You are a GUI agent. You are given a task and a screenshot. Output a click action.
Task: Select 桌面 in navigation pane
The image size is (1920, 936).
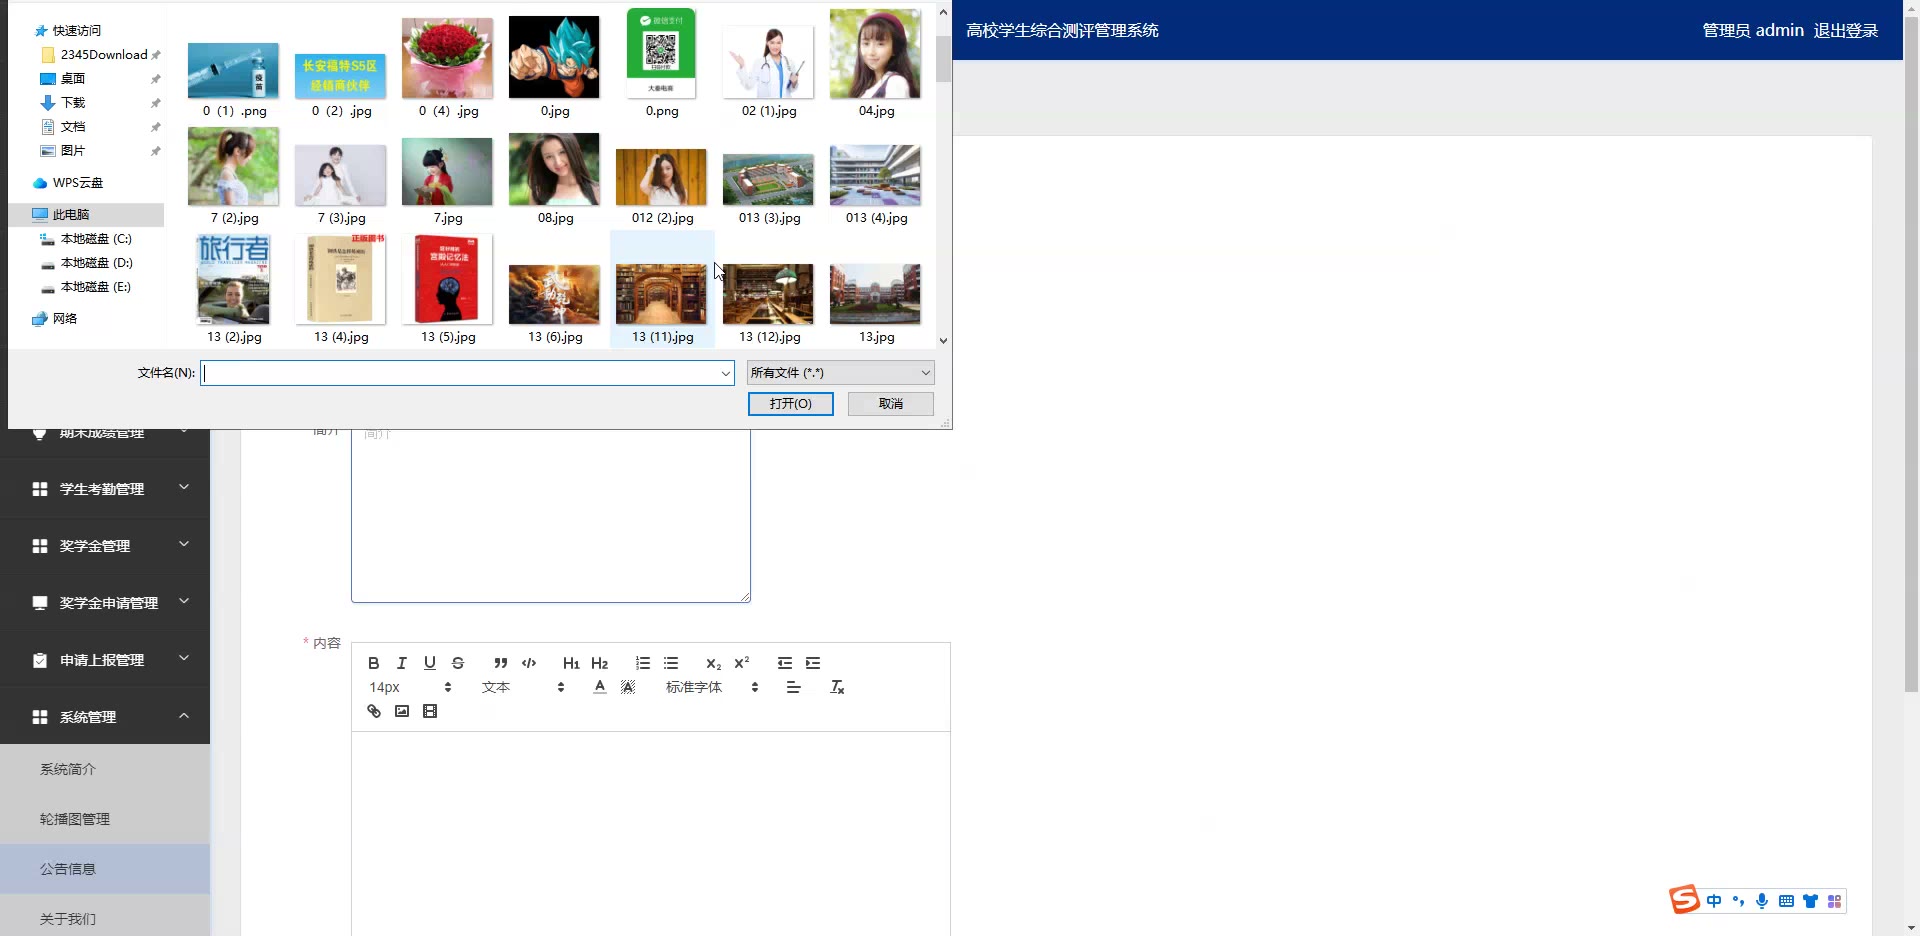pos(73,79)
